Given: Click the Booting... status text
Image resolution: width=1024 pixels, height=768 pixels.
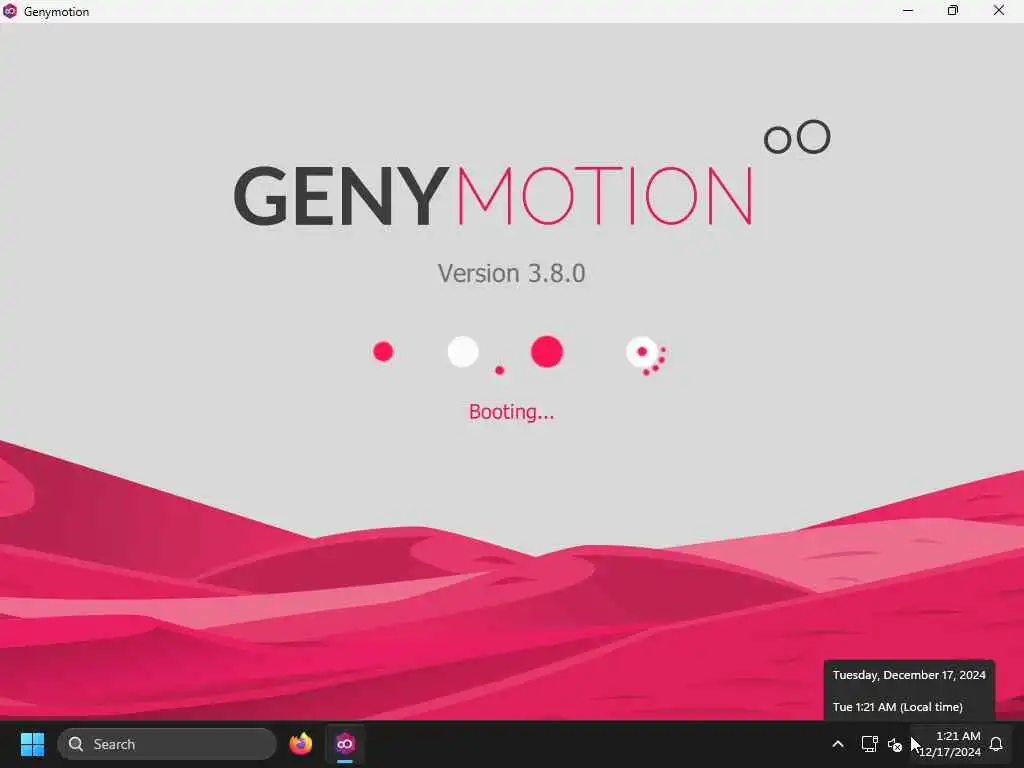Looking at the screenshot, I should coord(511,412).
